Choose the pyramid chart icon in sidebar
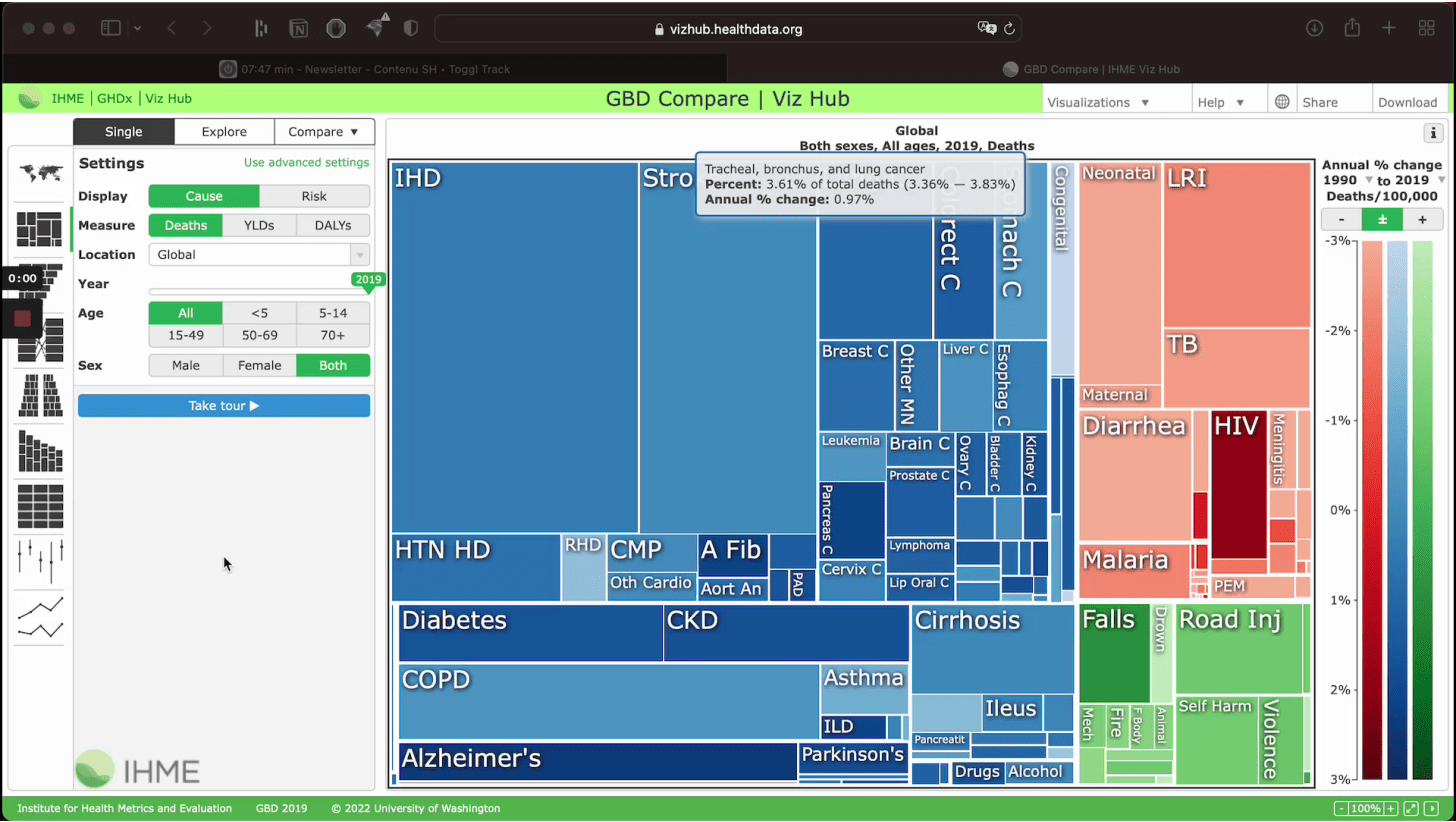 click(40, 395)
